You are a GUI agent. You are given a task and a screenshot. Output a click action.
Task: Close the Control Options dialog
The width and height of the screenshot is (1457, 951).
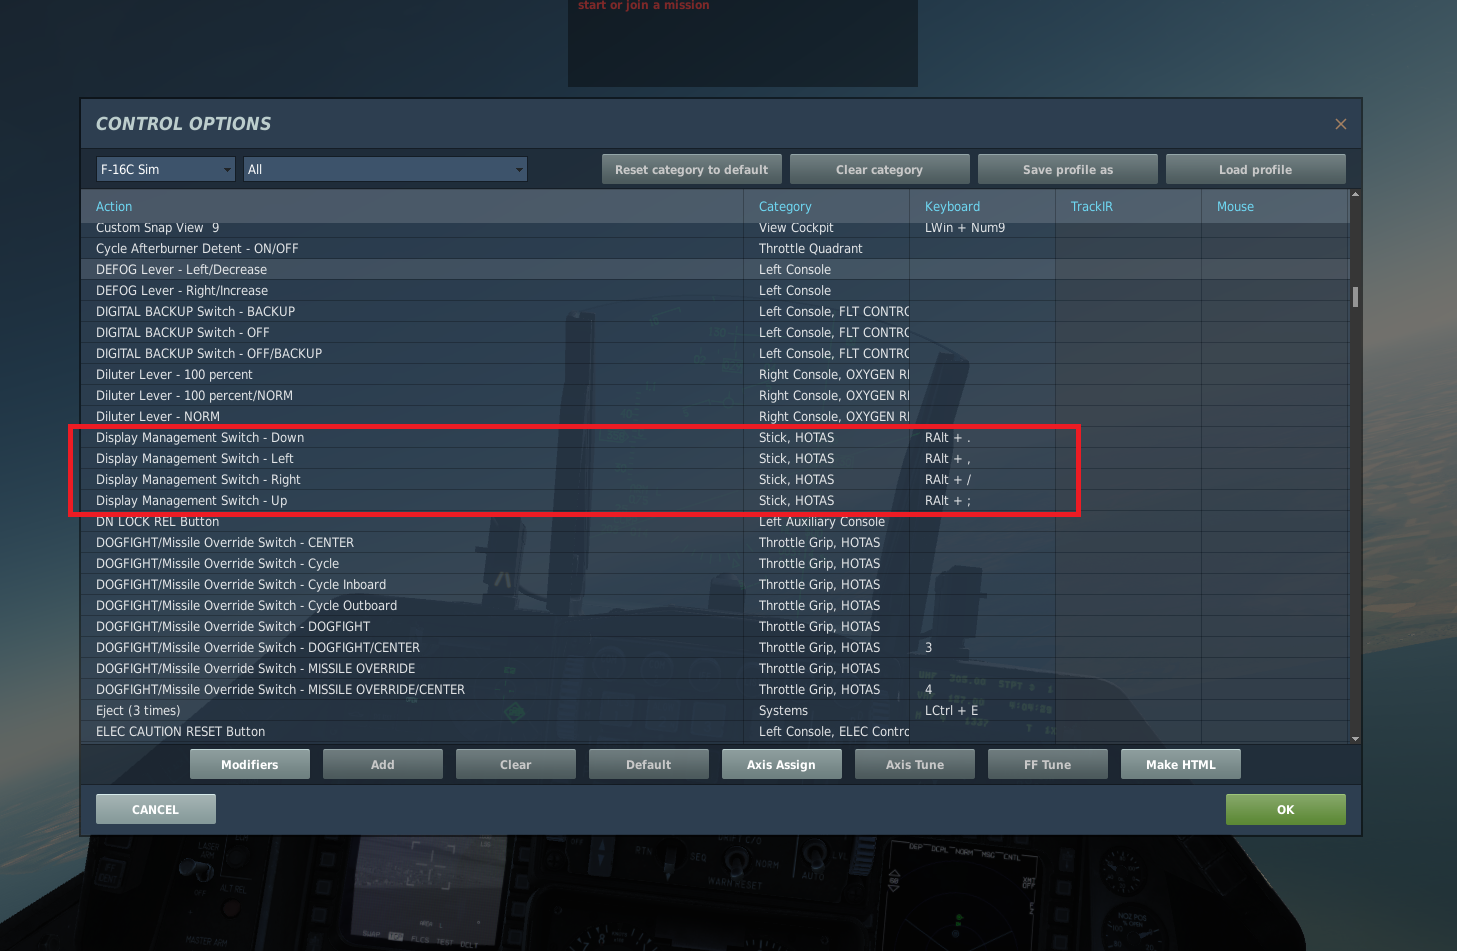coord(1341,124)
